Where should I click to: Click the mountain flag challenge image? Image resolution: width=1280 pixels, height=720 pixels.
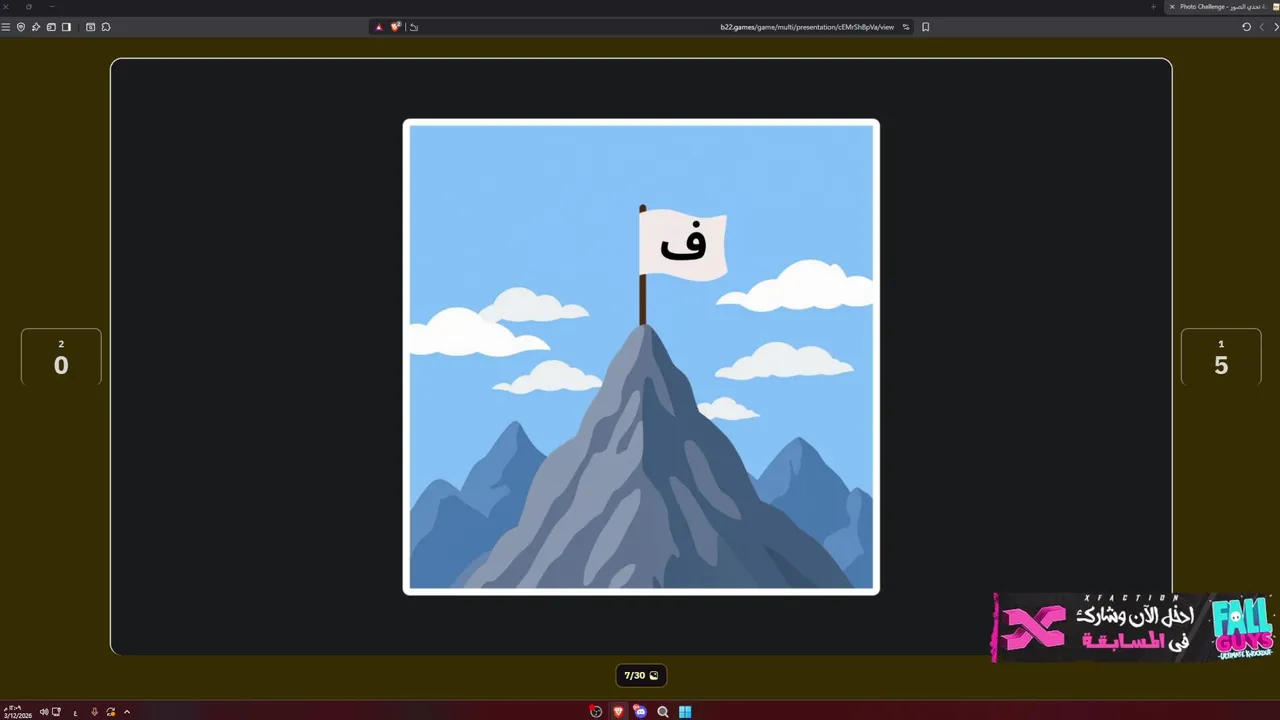click(x=641, y=357)
